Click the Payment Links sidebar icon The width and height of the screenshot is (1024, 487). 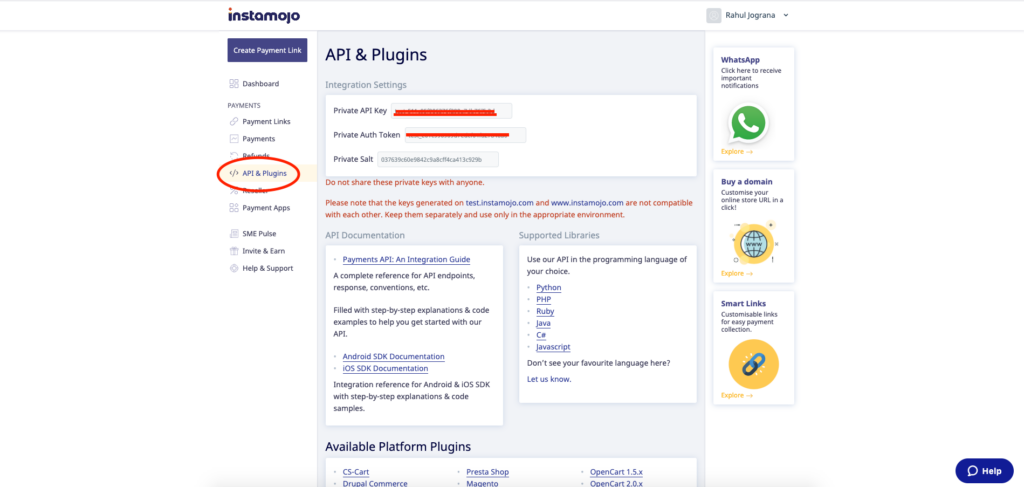[234, 121]
